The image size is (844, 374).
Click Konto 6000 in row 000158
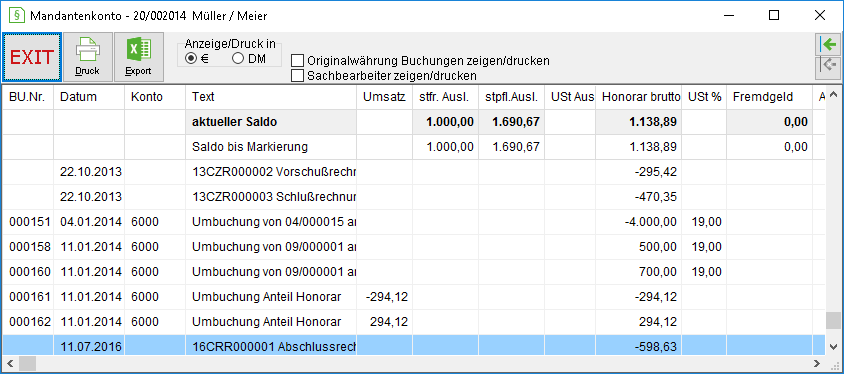(x=145, y=247)
